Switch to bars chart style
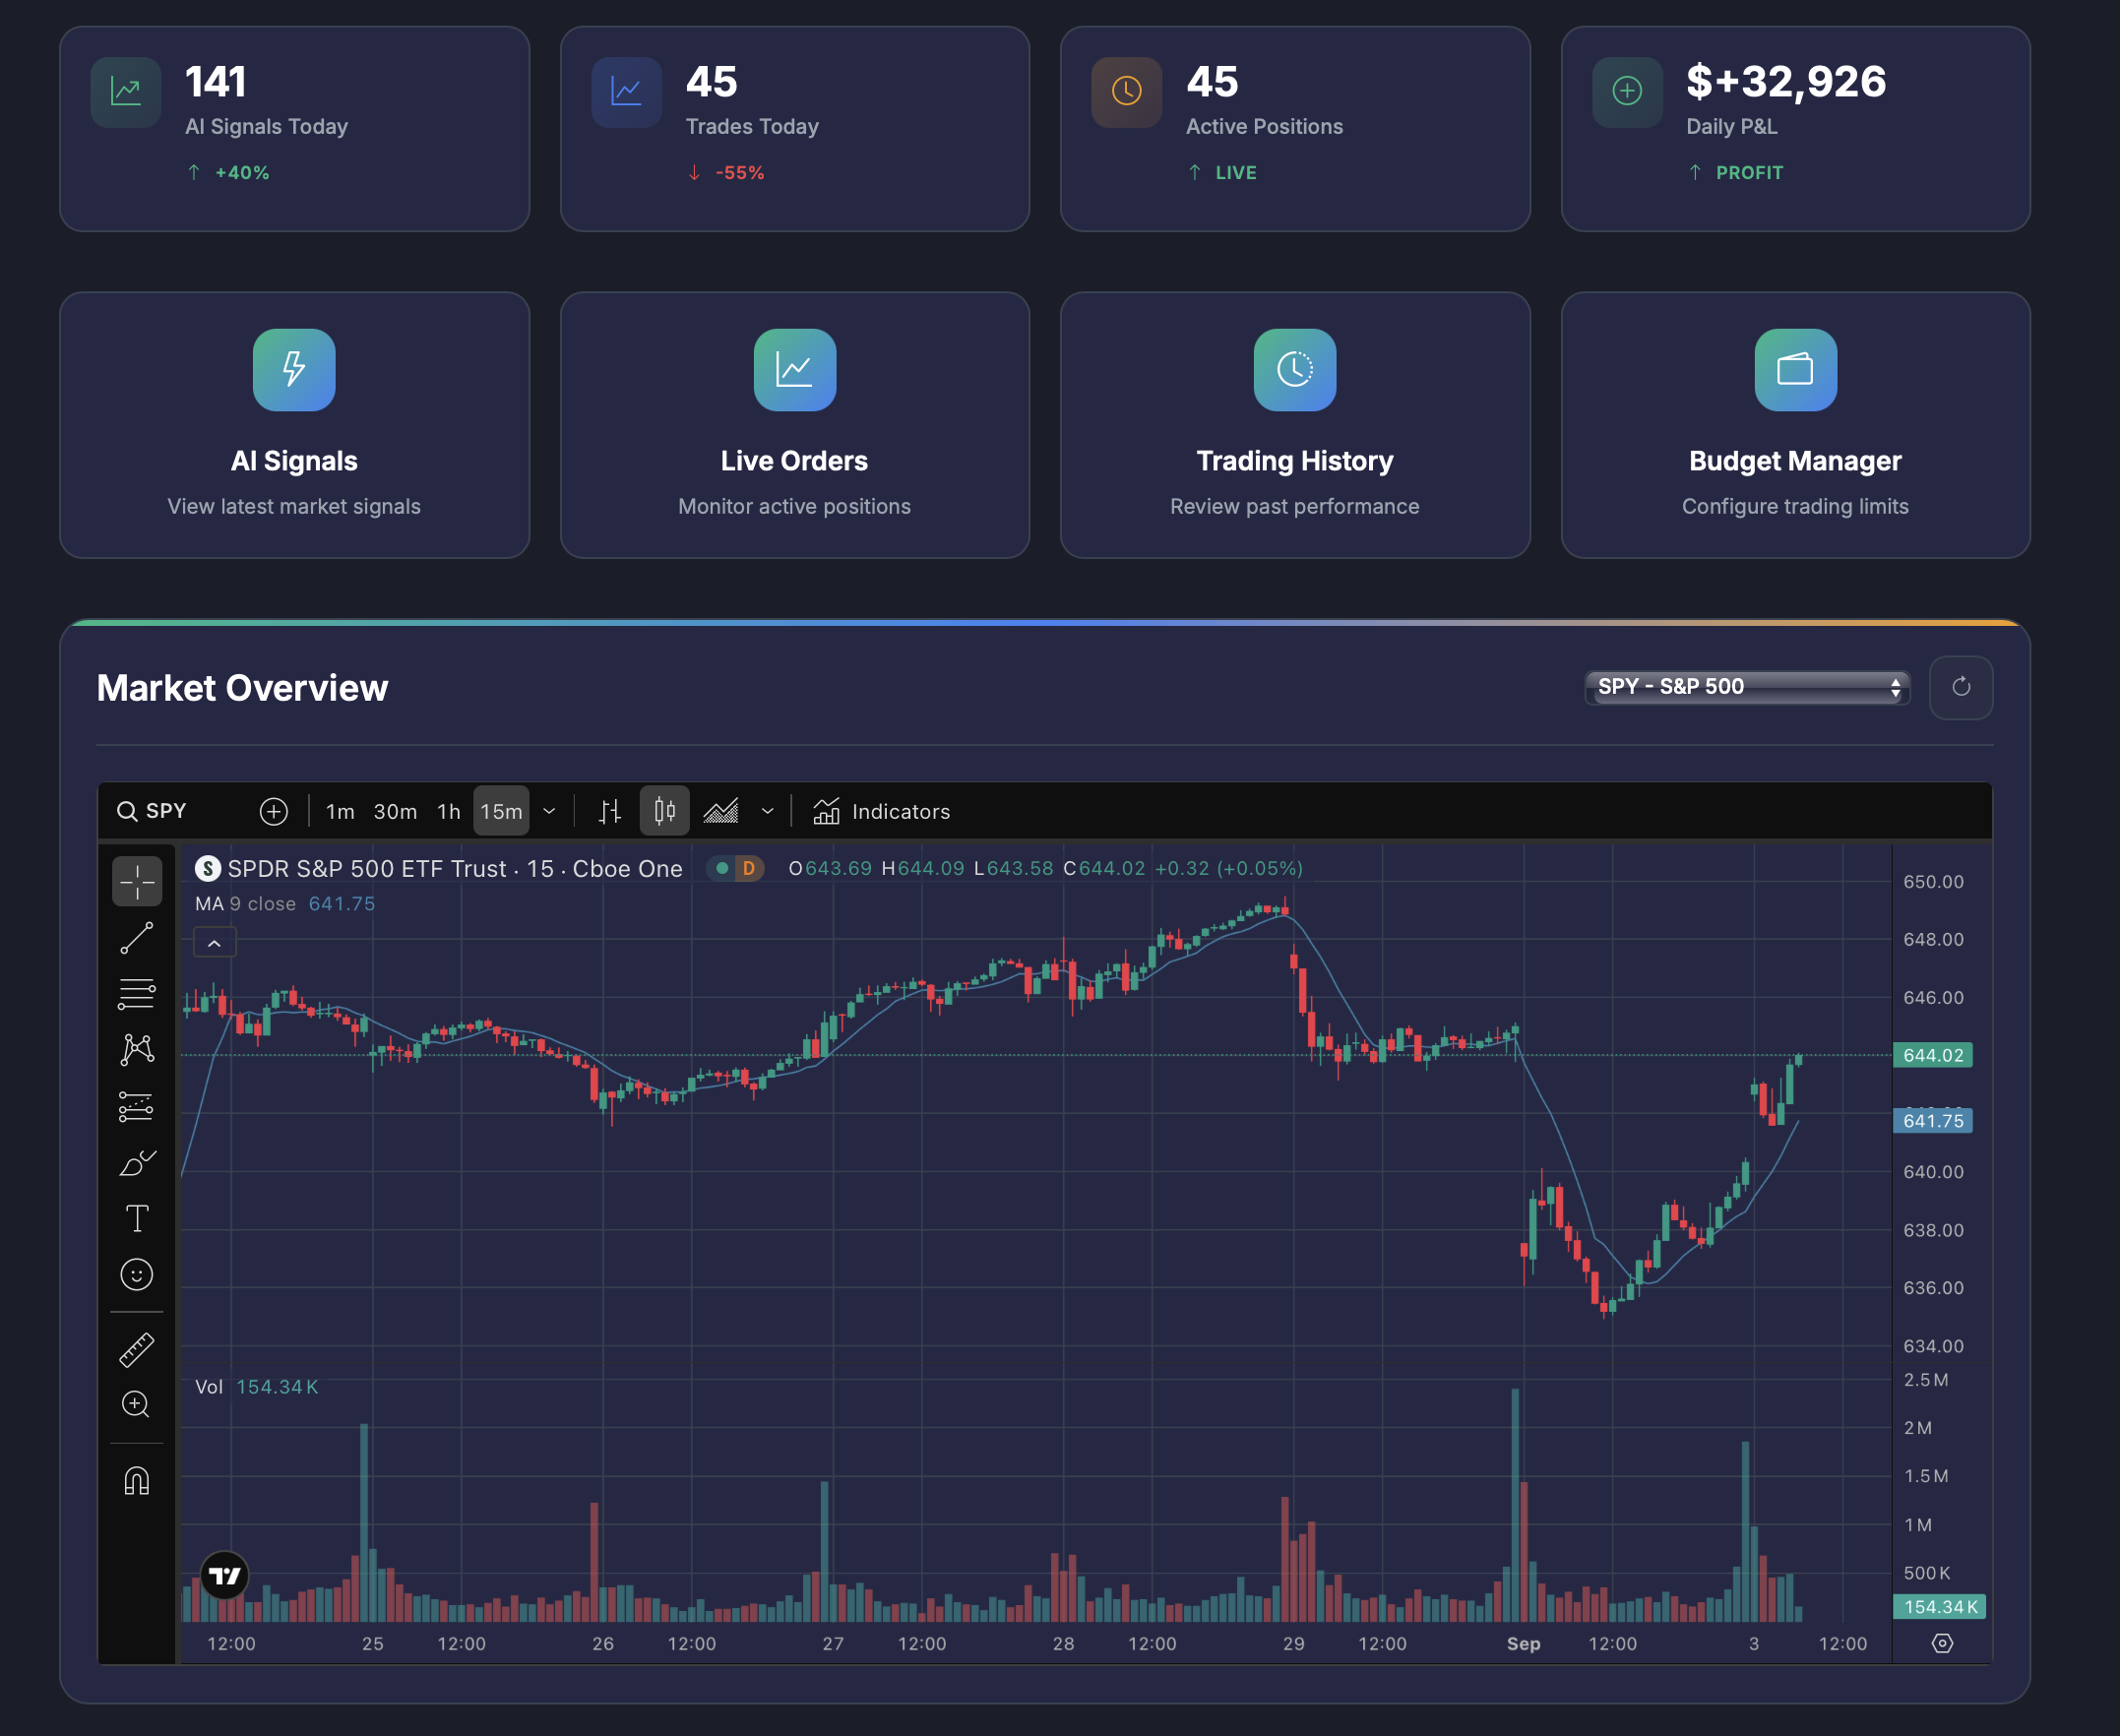The height and width of the screenshot is (1736, 2120). pyautogui.click(x=609, y=811)
